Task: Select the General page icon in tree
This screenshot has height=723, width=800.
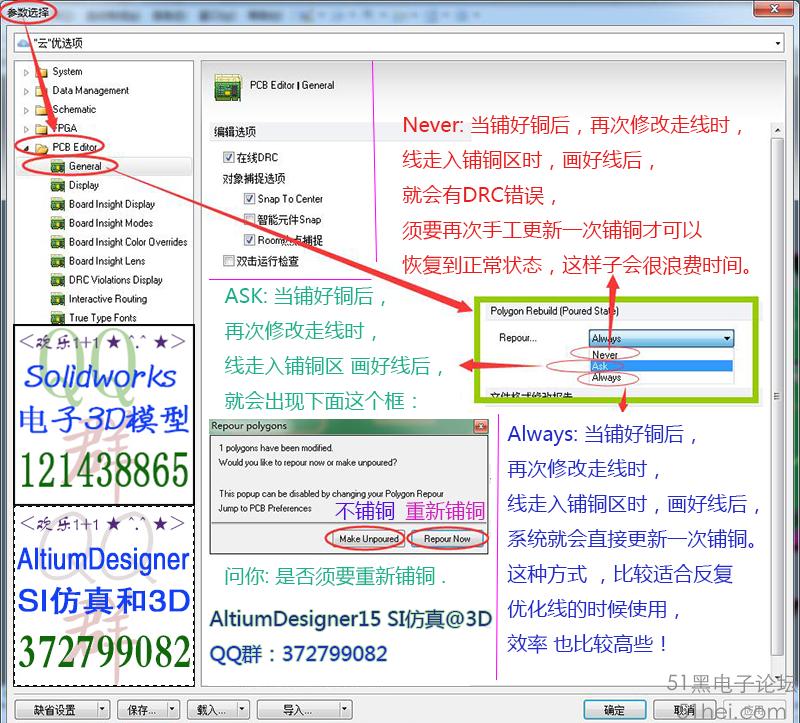Action: pyautogui.click(x=58, y=167)
